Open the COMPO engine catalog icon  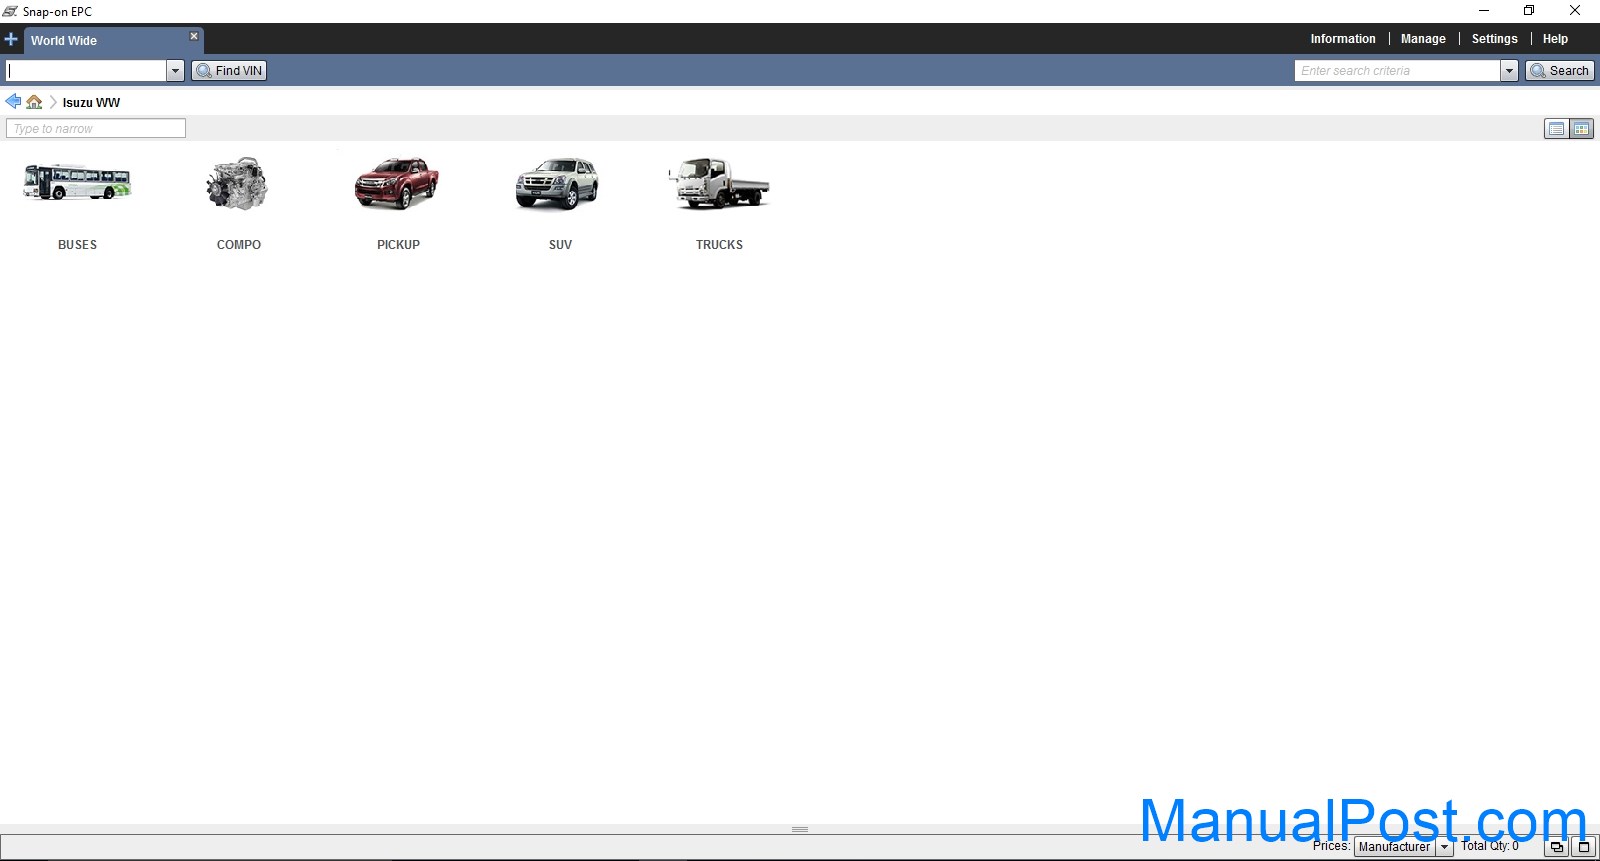pyautogui.click(x=238, y=183)
